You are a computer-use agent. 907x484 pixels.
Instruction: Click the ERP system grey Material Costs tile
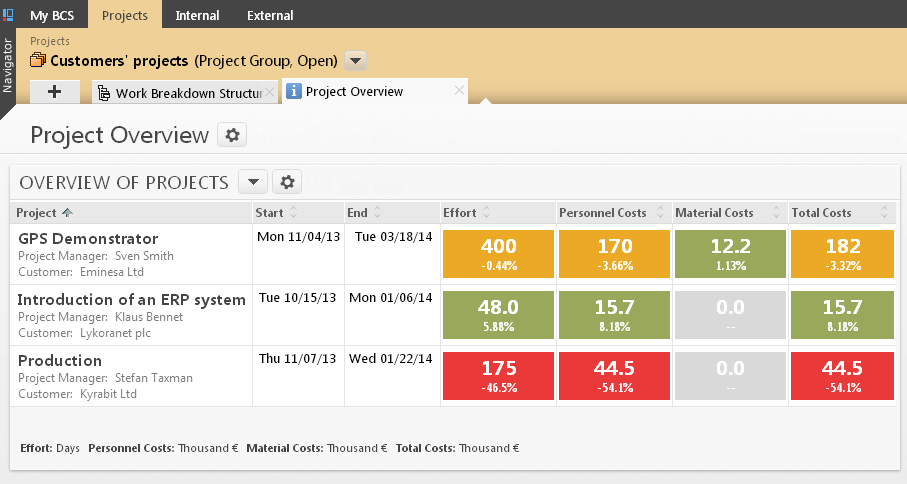[x=731, y=315]
